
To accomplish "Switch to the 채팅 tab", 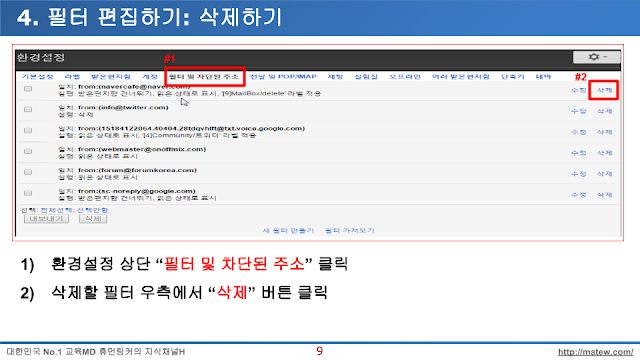I will point(335,77).
